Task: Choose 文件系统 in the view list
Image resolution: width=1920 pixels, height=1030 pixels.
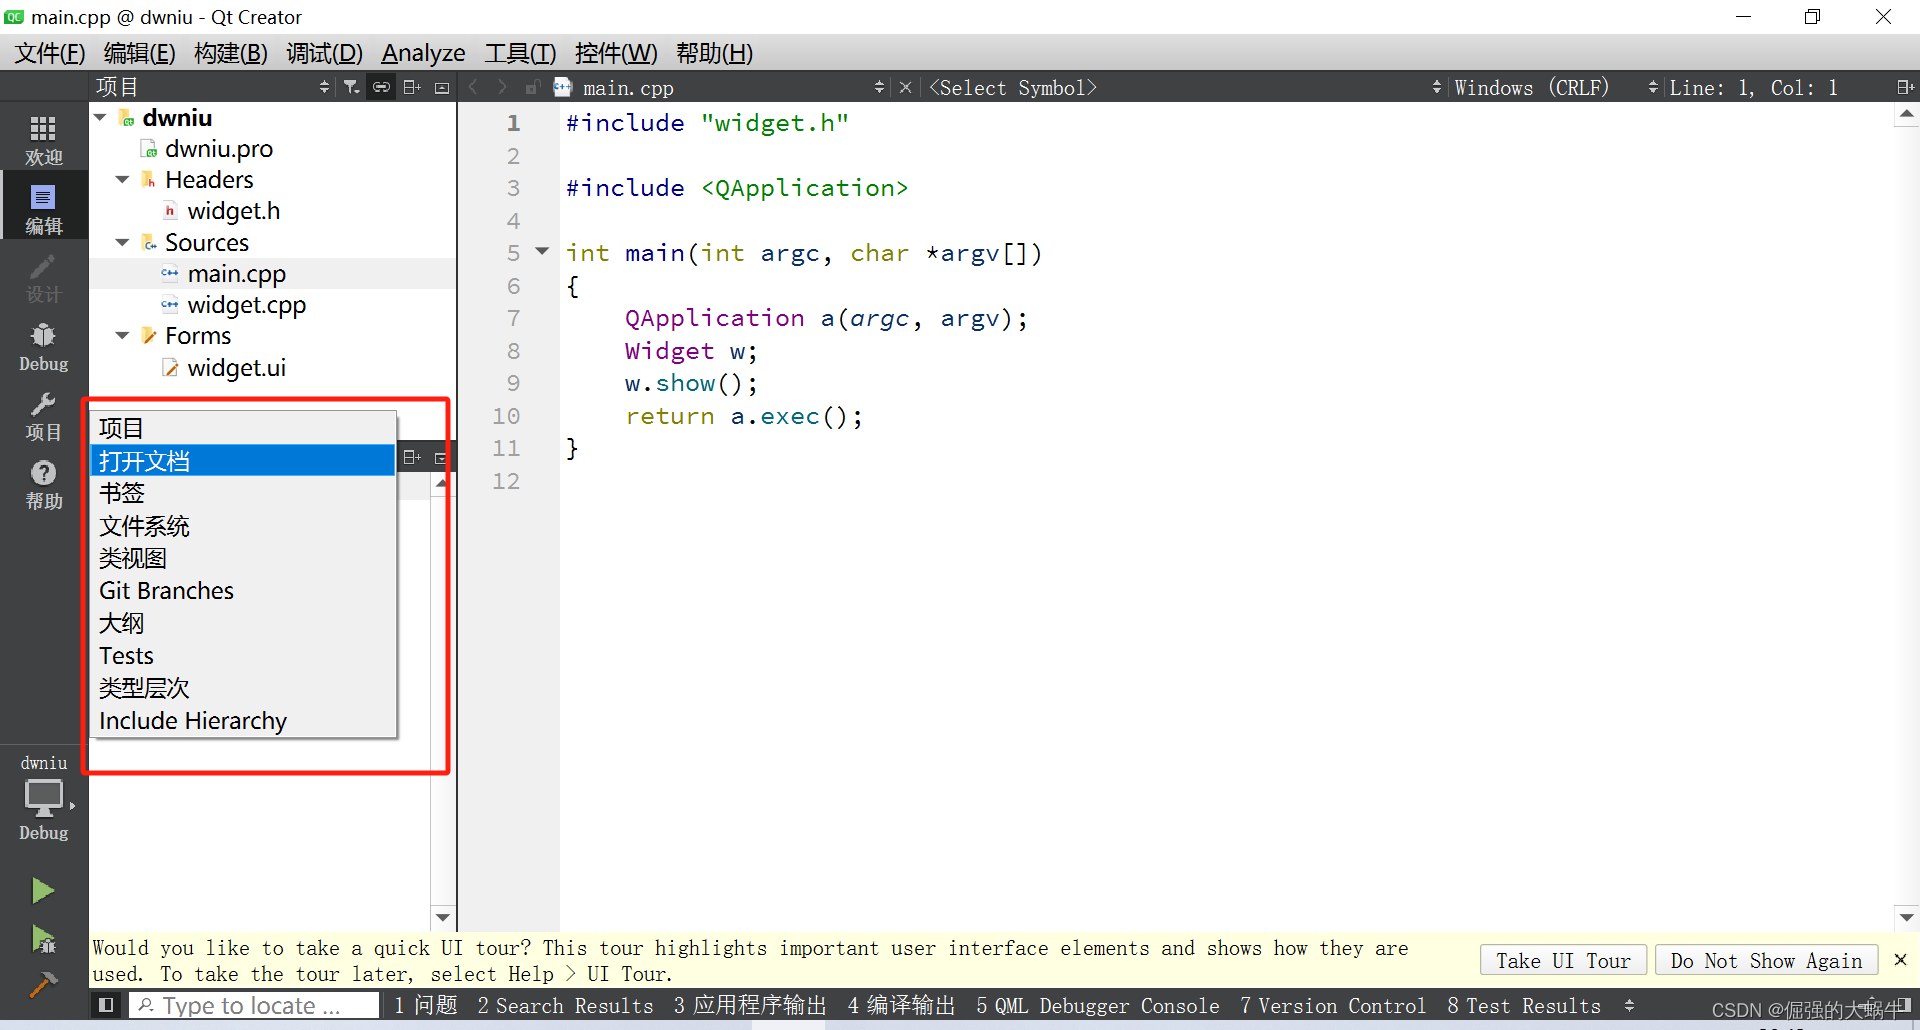Action: pyautogui.click(x=243, y=526)
